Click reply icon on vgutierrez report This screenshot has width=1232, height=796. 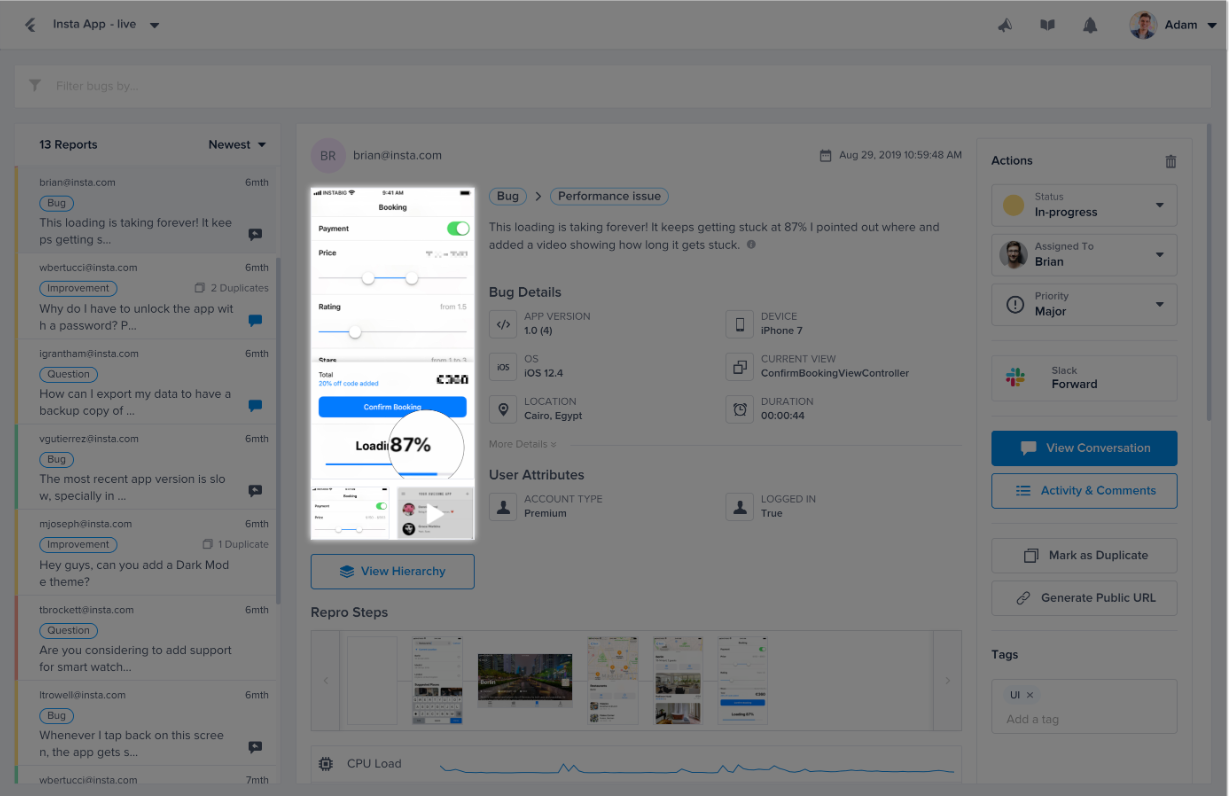255,491
